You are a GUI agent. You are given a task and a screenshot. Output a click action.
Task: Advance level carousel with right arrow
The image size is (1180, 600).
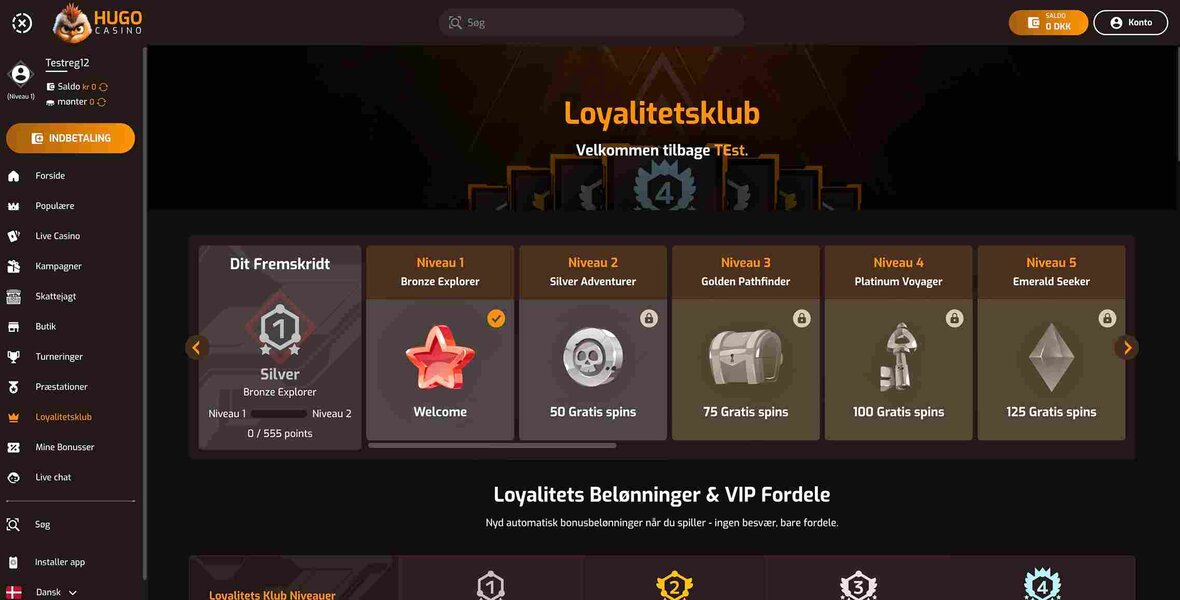1127,348
